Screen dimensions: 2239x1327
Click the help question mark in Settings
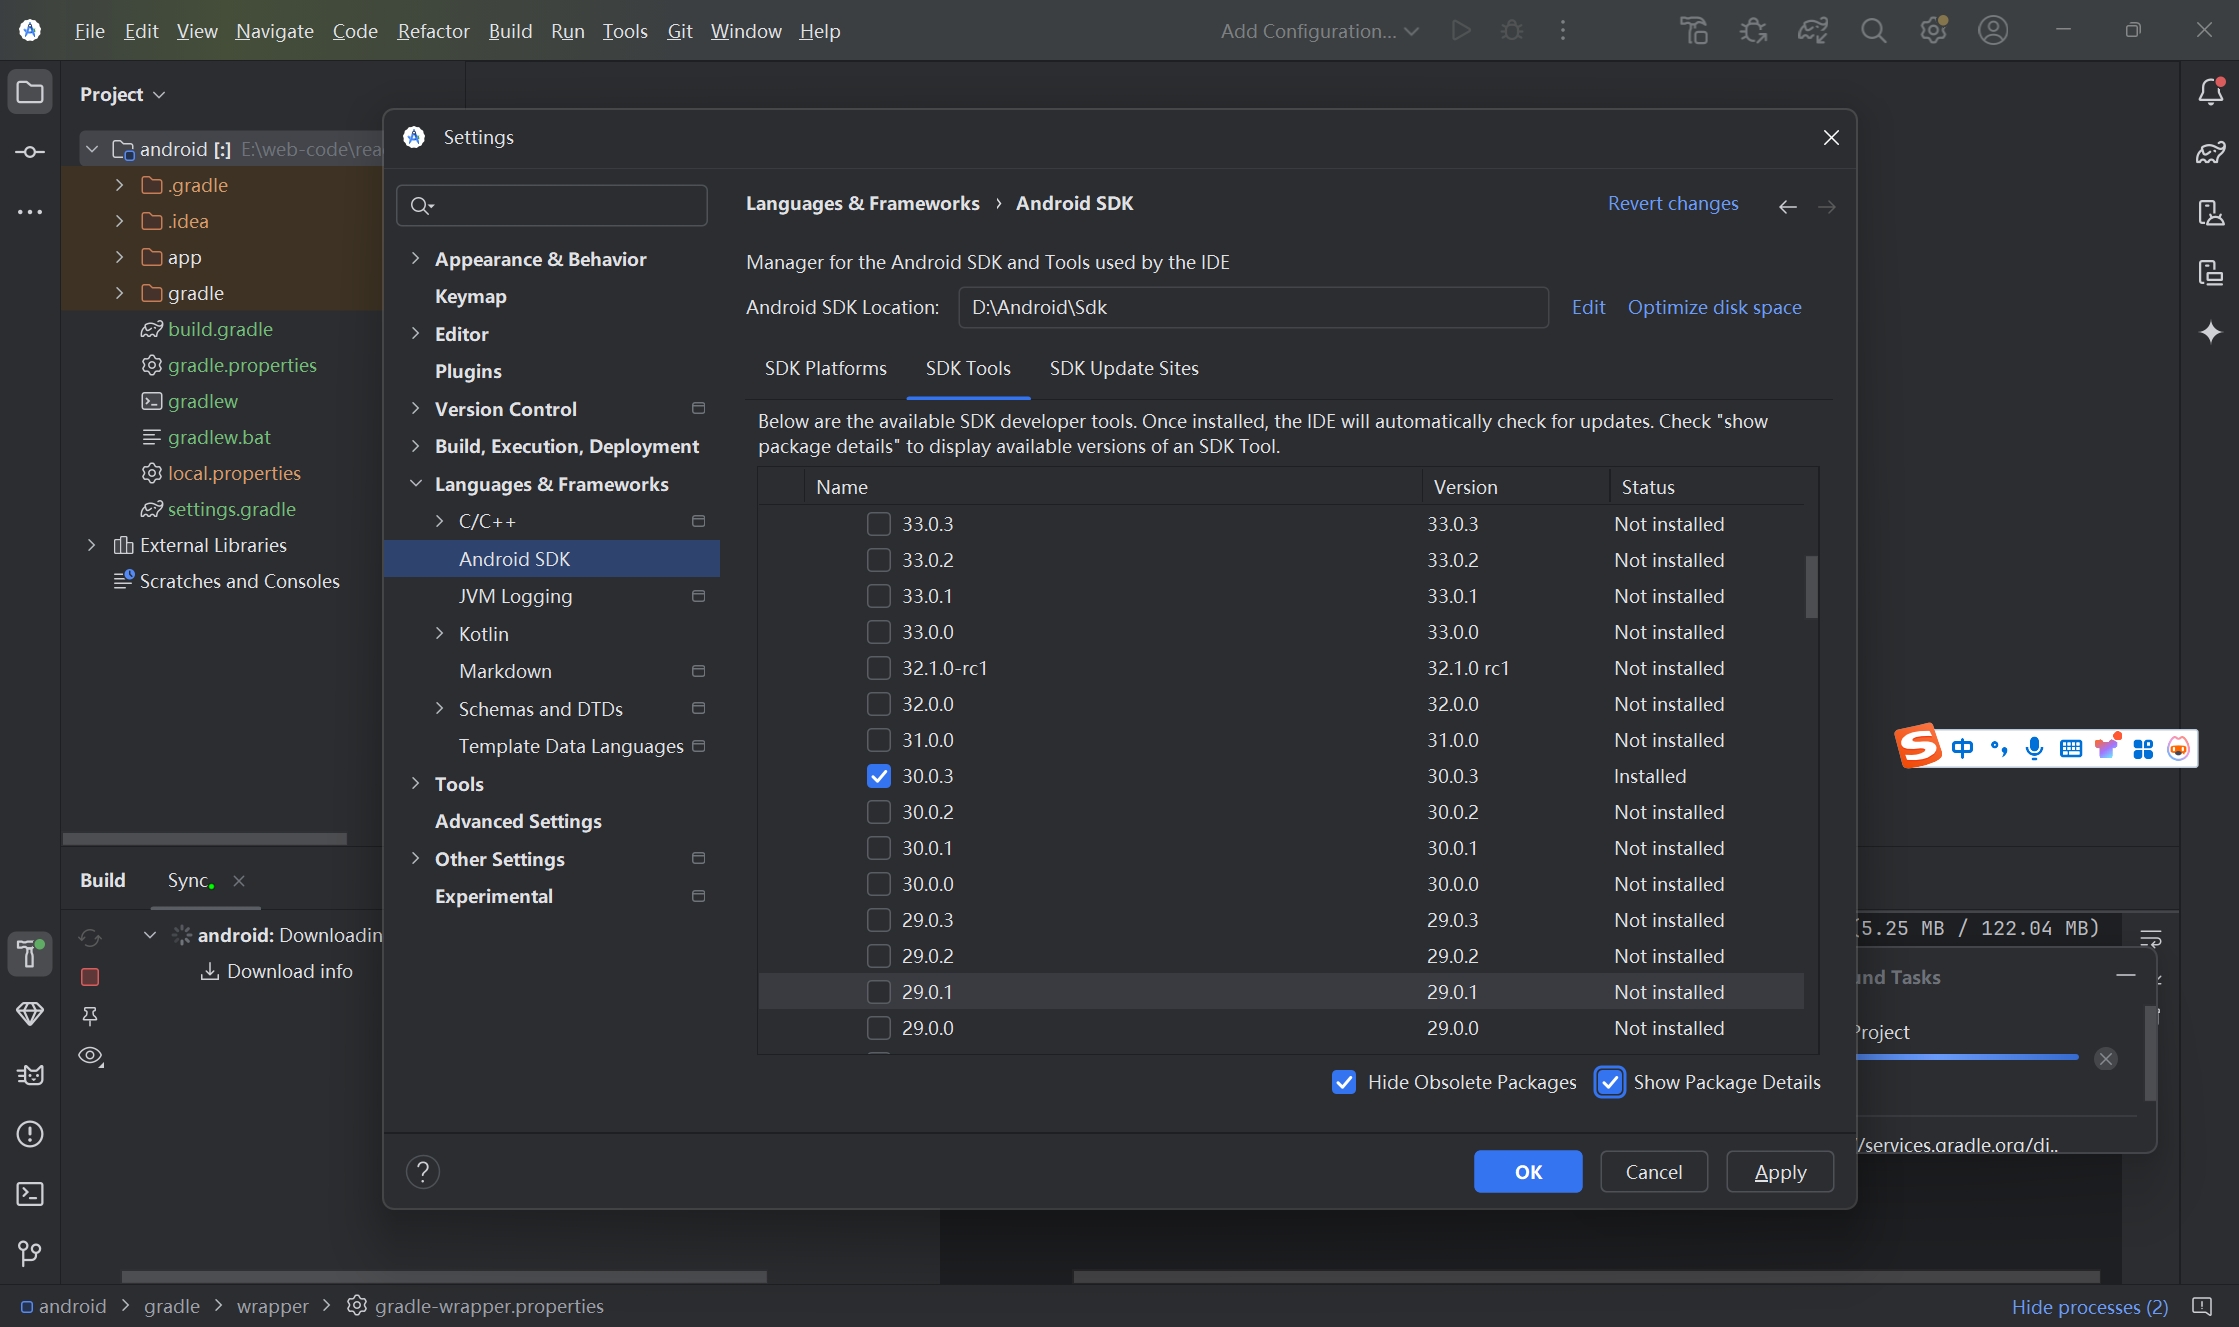[423, 1172]
